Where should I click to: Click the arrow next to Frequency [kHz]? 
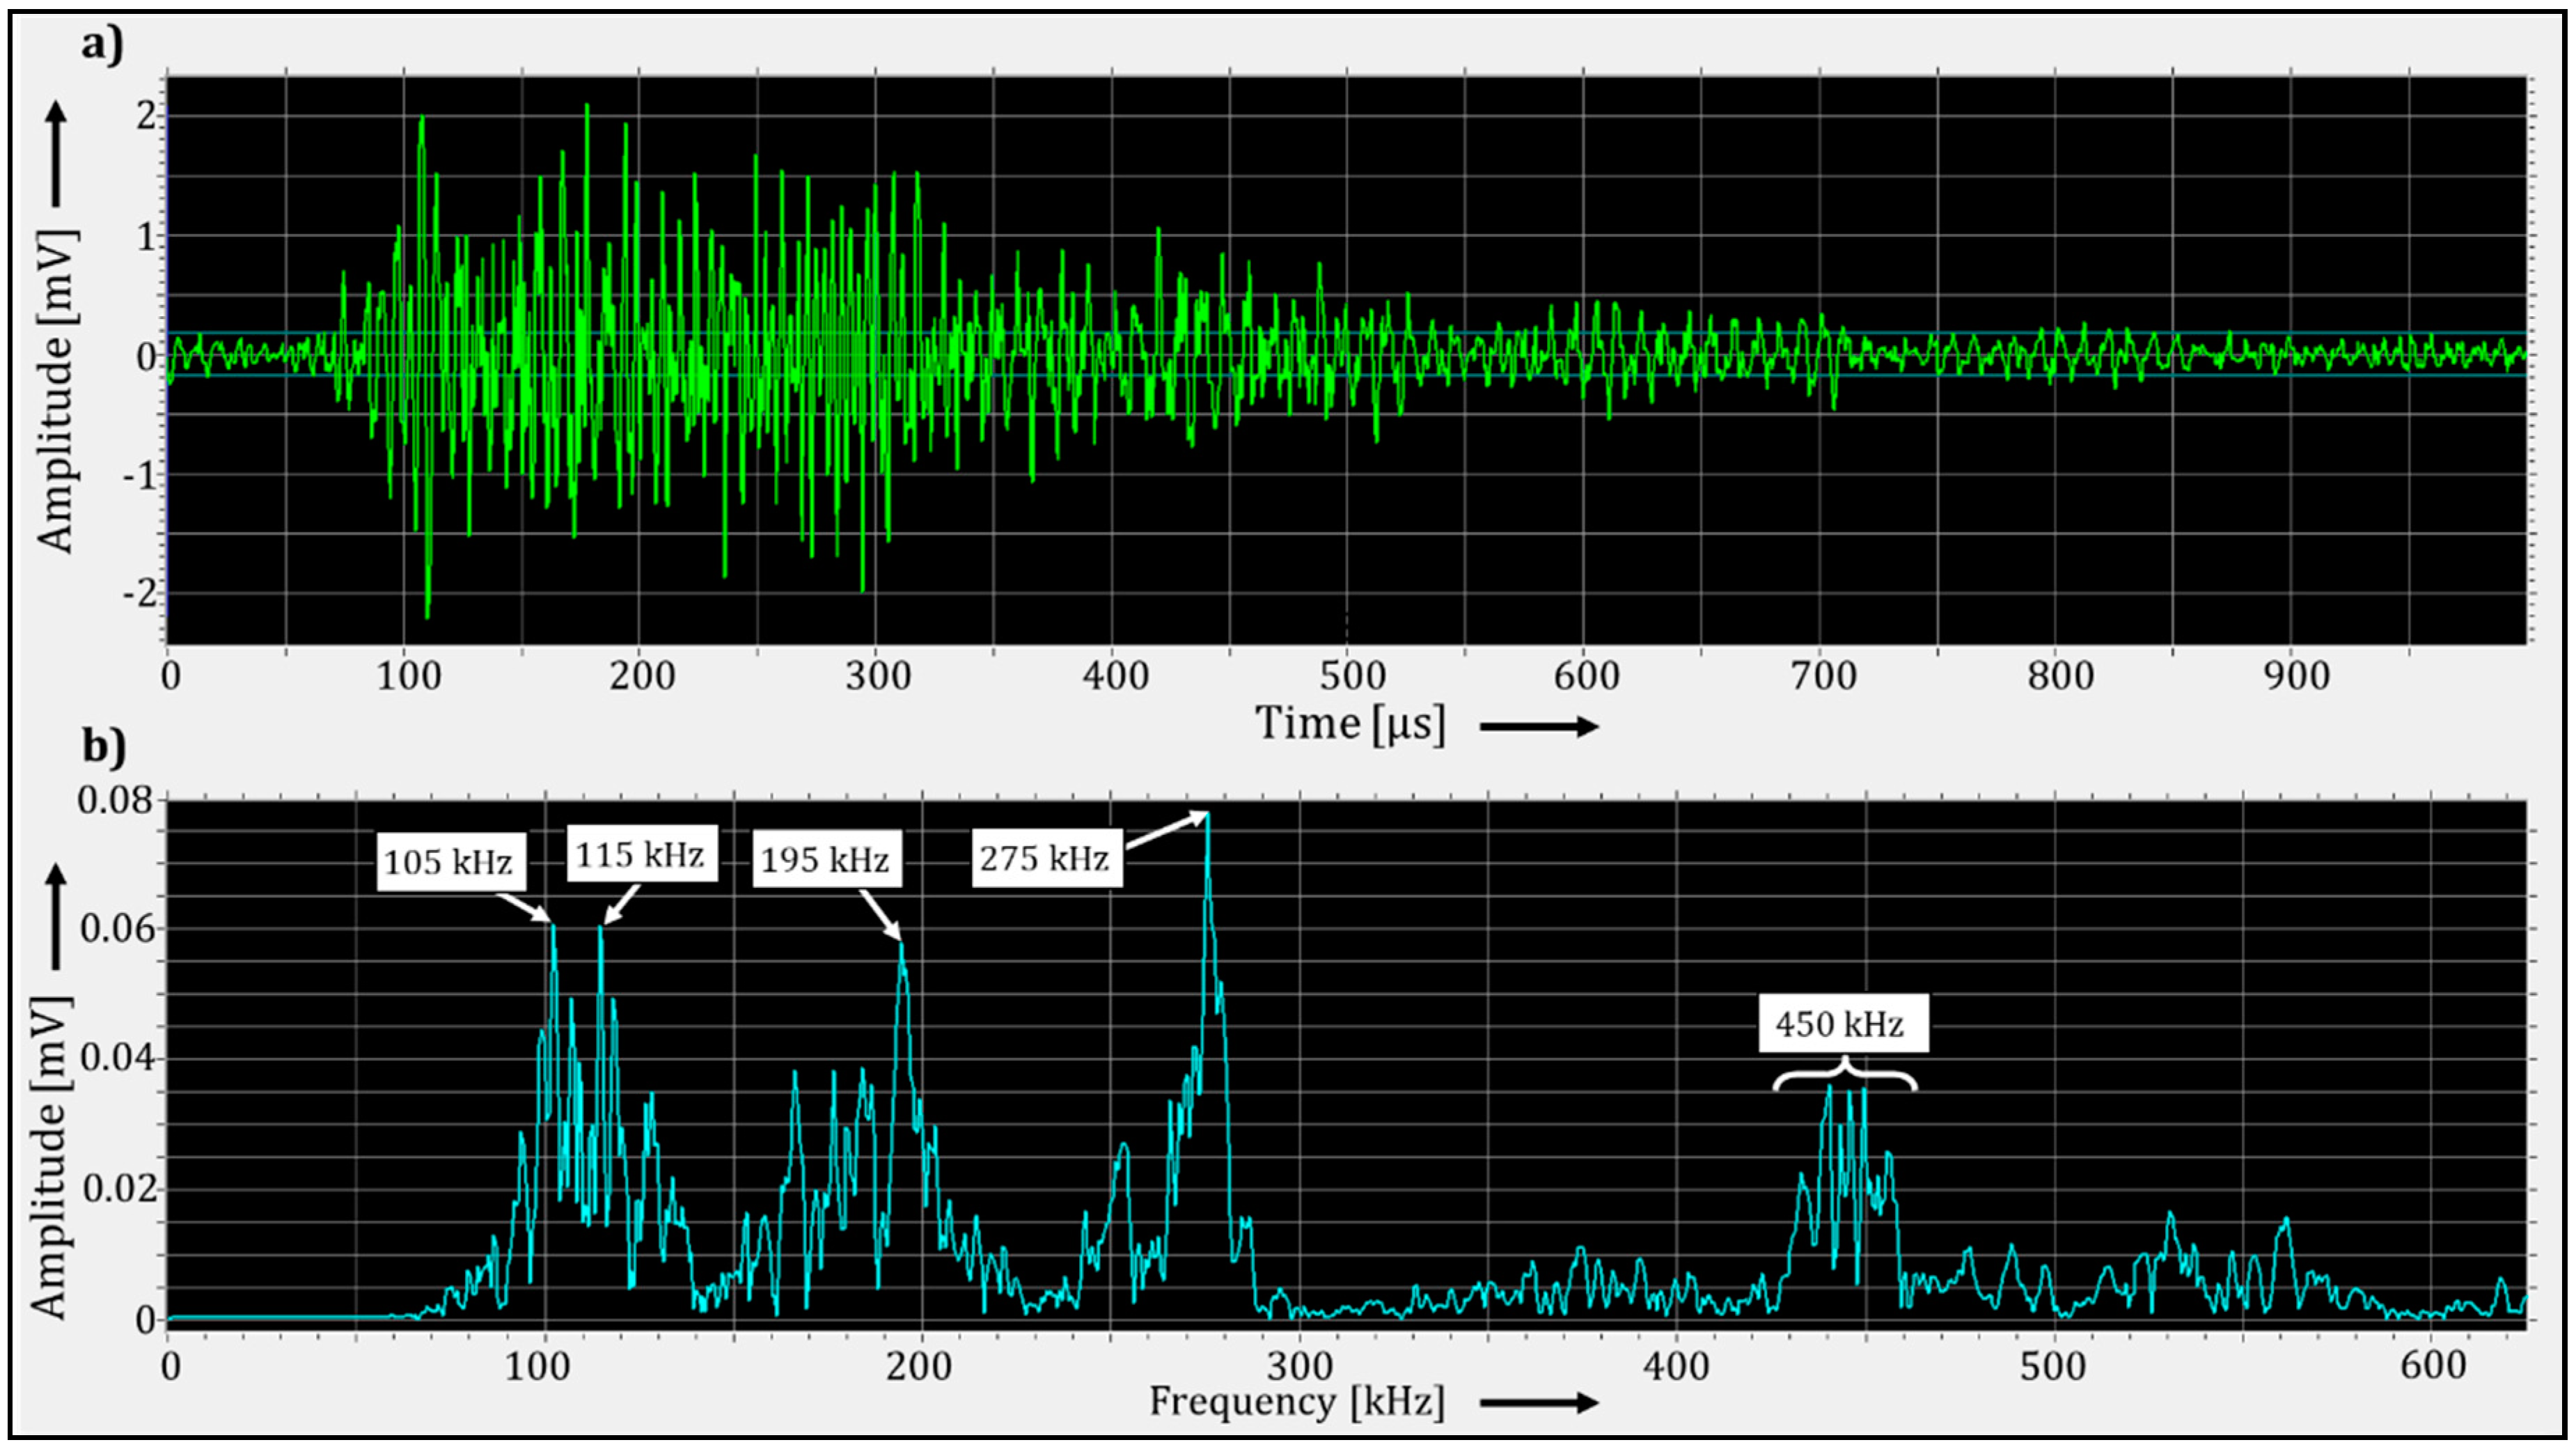coord(1539,1402)
